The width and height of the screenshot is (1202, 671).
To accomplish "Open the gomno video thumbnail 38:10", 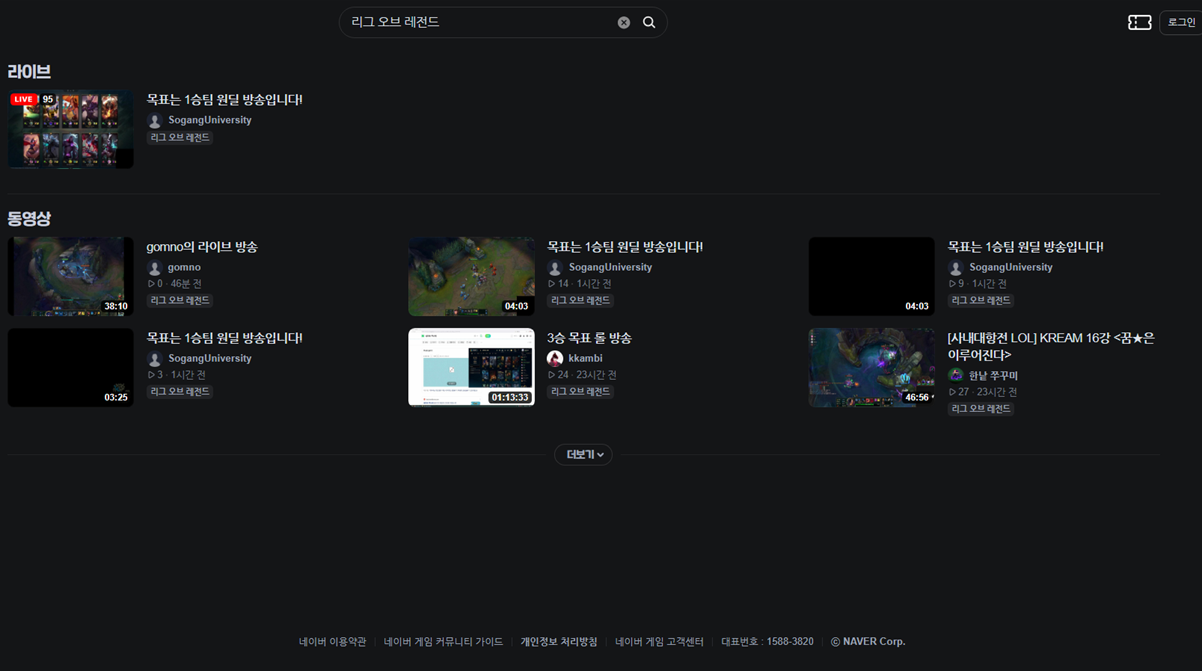I will click(x=71, y=276).
